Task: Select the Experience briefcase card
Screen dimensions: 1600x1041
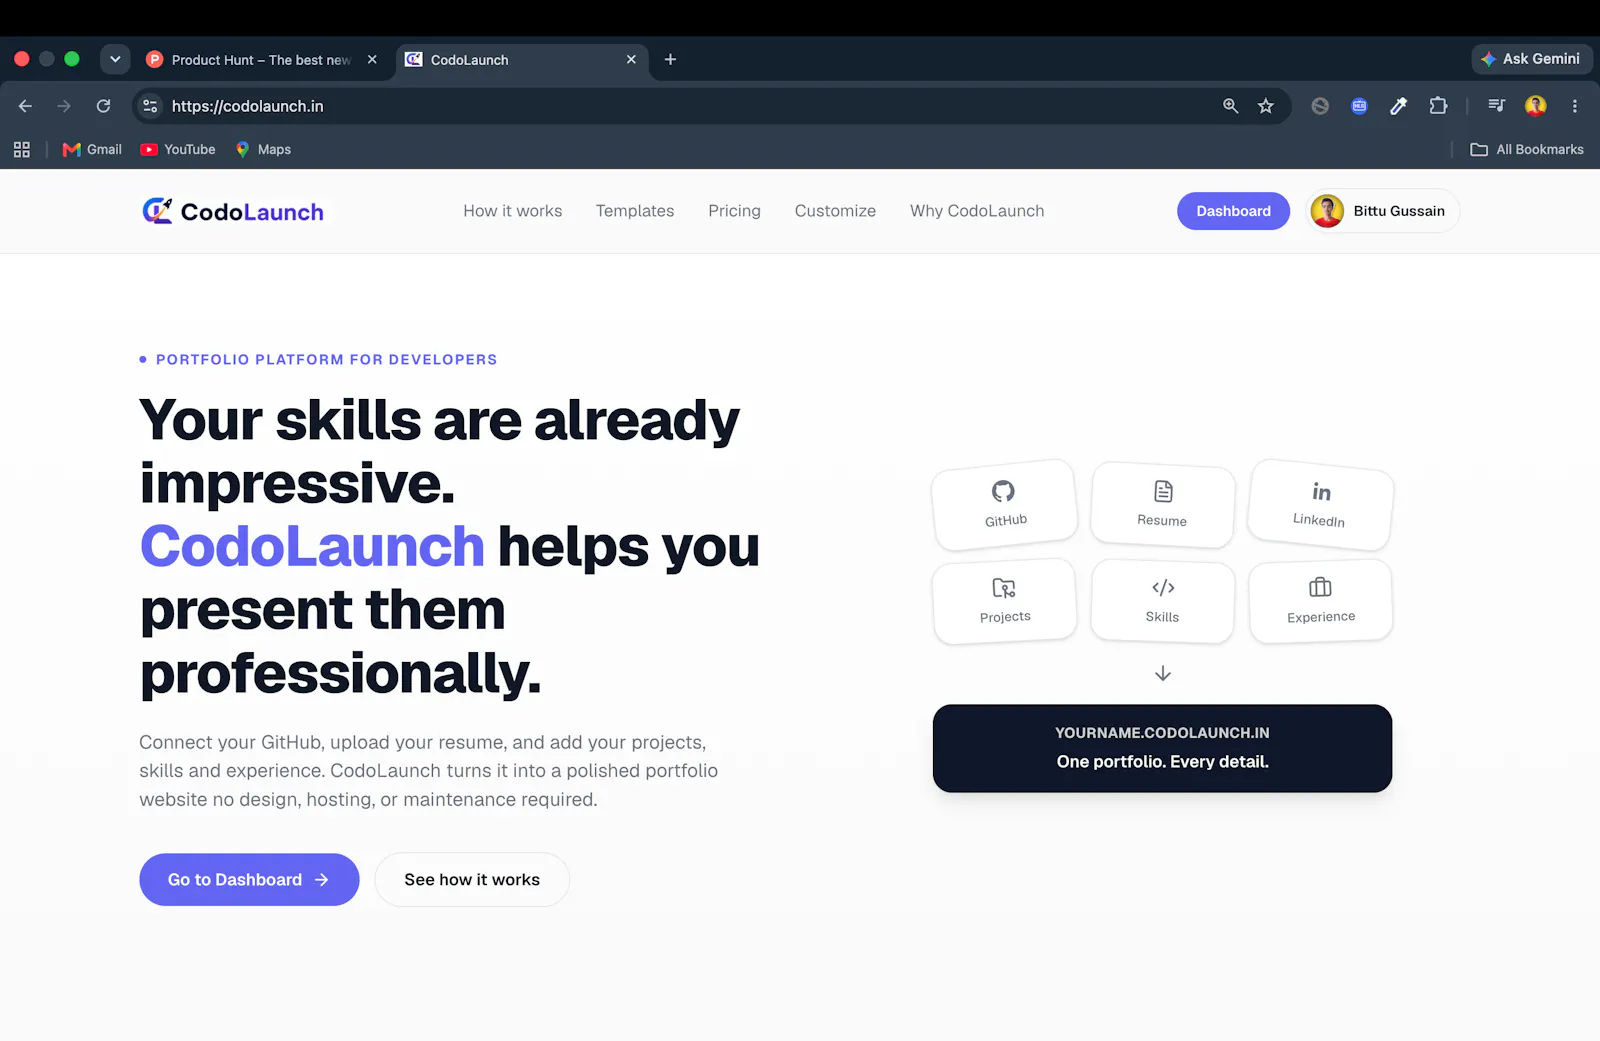Action: pos(1320,601)
